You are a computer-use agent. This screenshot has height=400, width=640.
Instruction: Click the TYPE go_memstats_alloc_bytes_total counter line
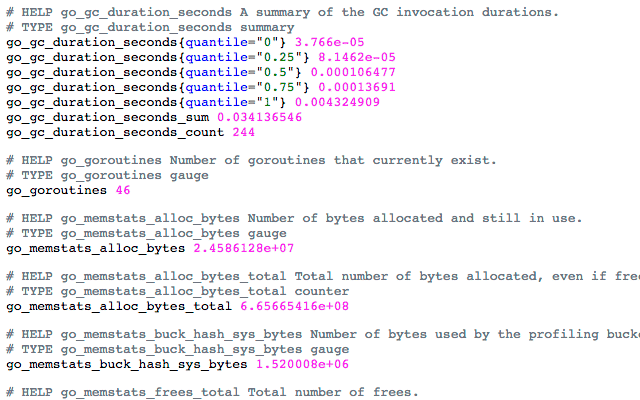tap(178, 291)
